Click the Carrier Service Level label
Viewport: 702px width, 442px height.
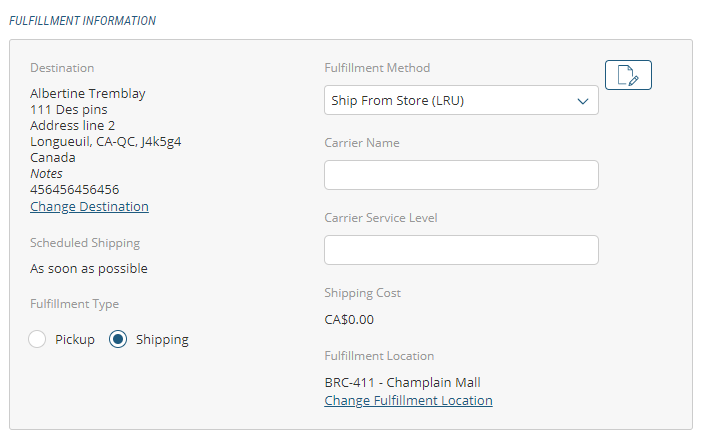tap(381, 218)
